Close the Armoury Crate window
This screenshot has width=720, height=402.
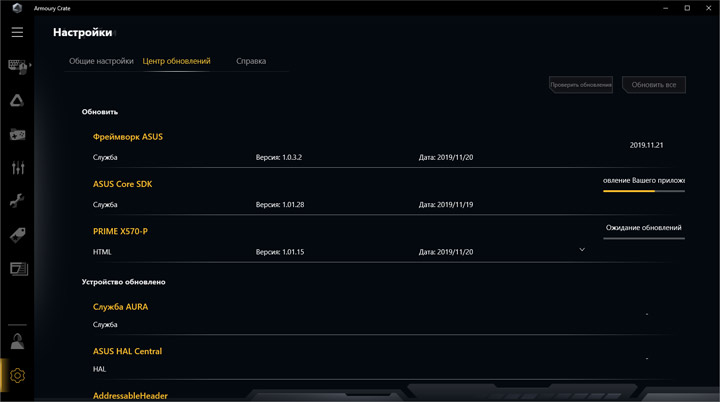click(709, 8)
